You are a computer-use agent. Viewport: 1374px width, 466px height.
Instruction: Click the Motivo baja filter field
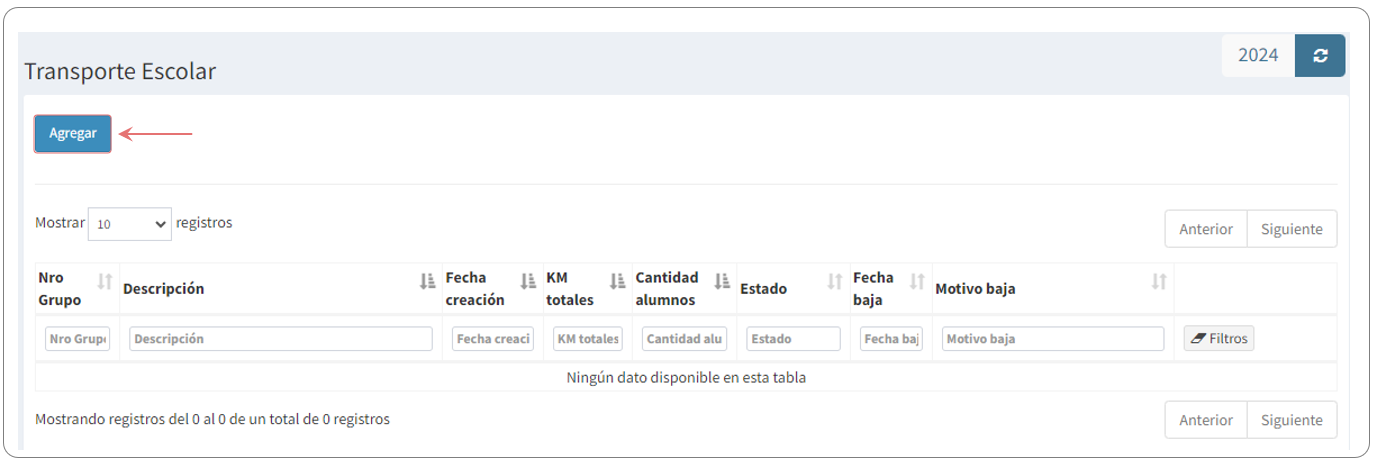pyautogui.click(x=1053, y=339)
